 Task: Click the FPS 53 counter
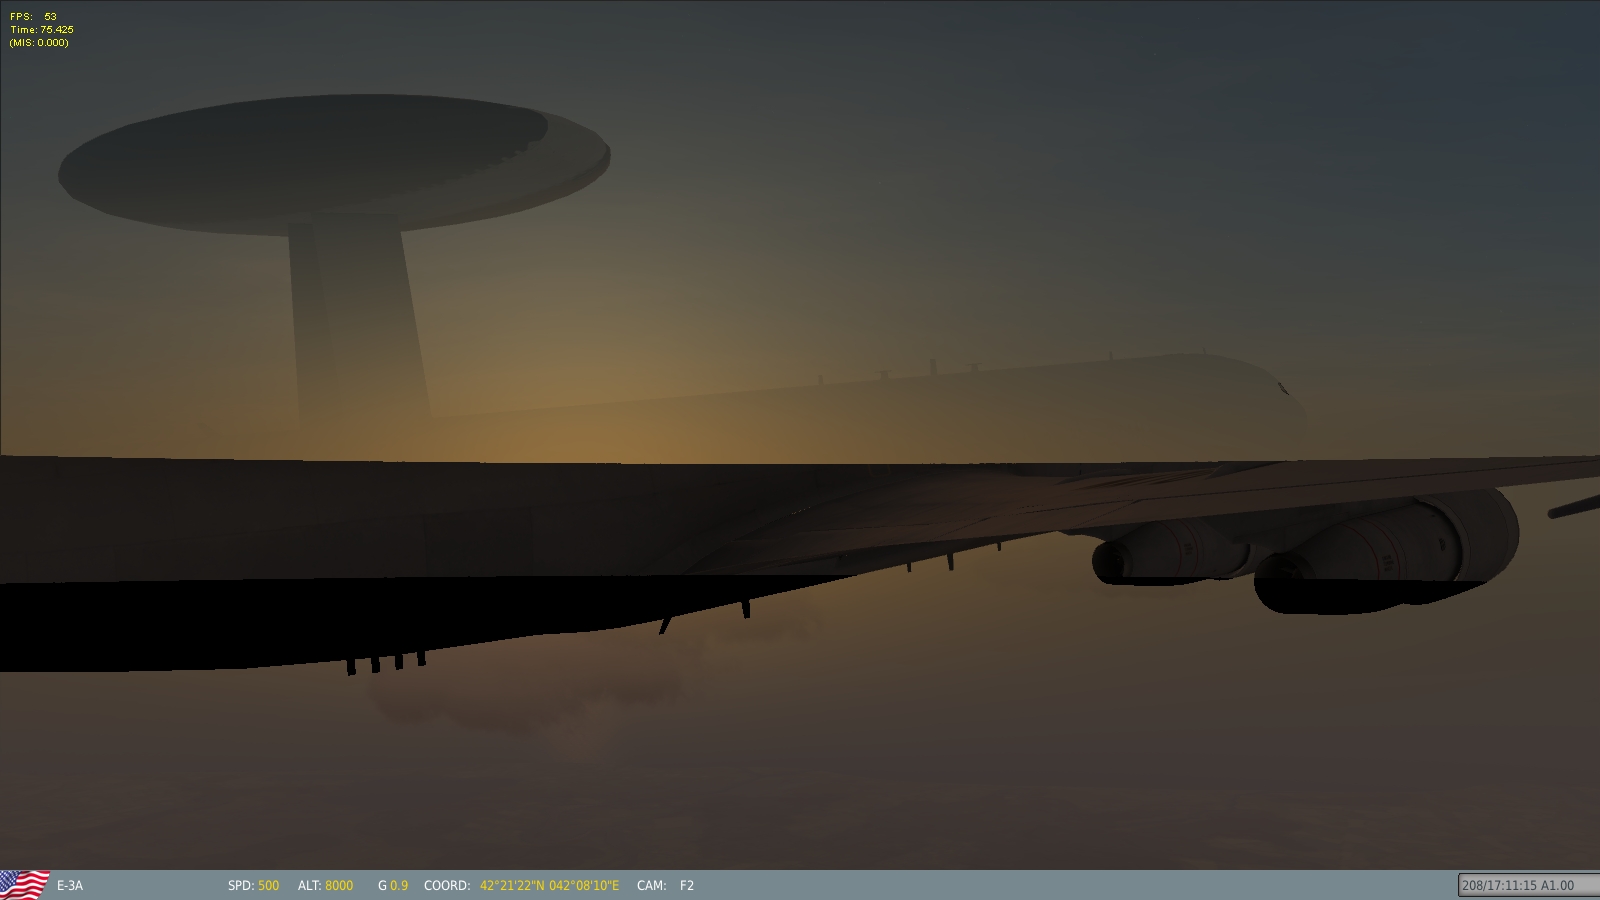33,17
